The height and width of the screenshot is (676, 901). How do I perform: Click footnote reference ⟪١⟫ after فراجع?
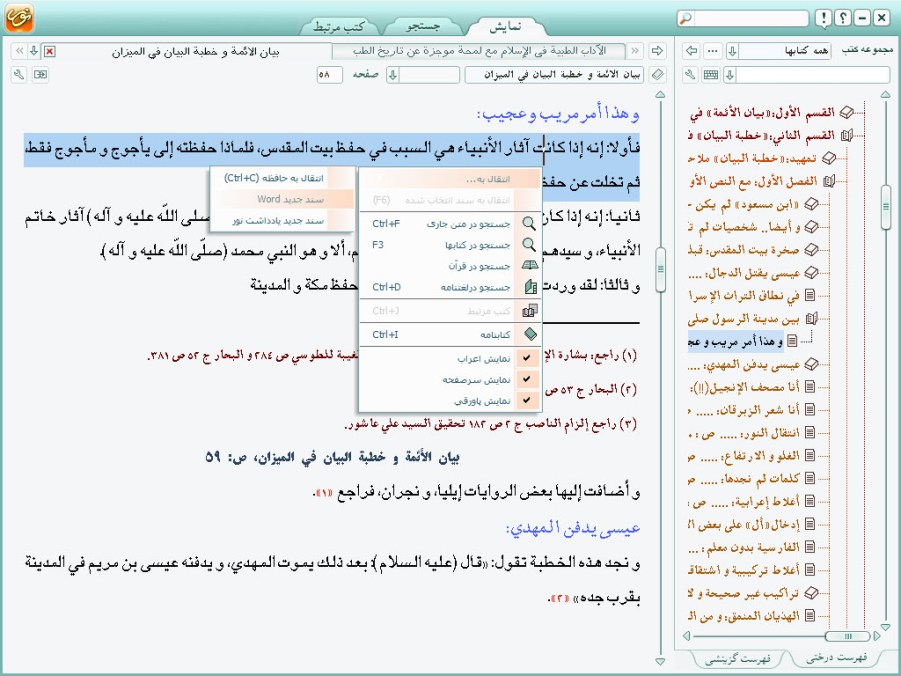(x=325, y=493)
